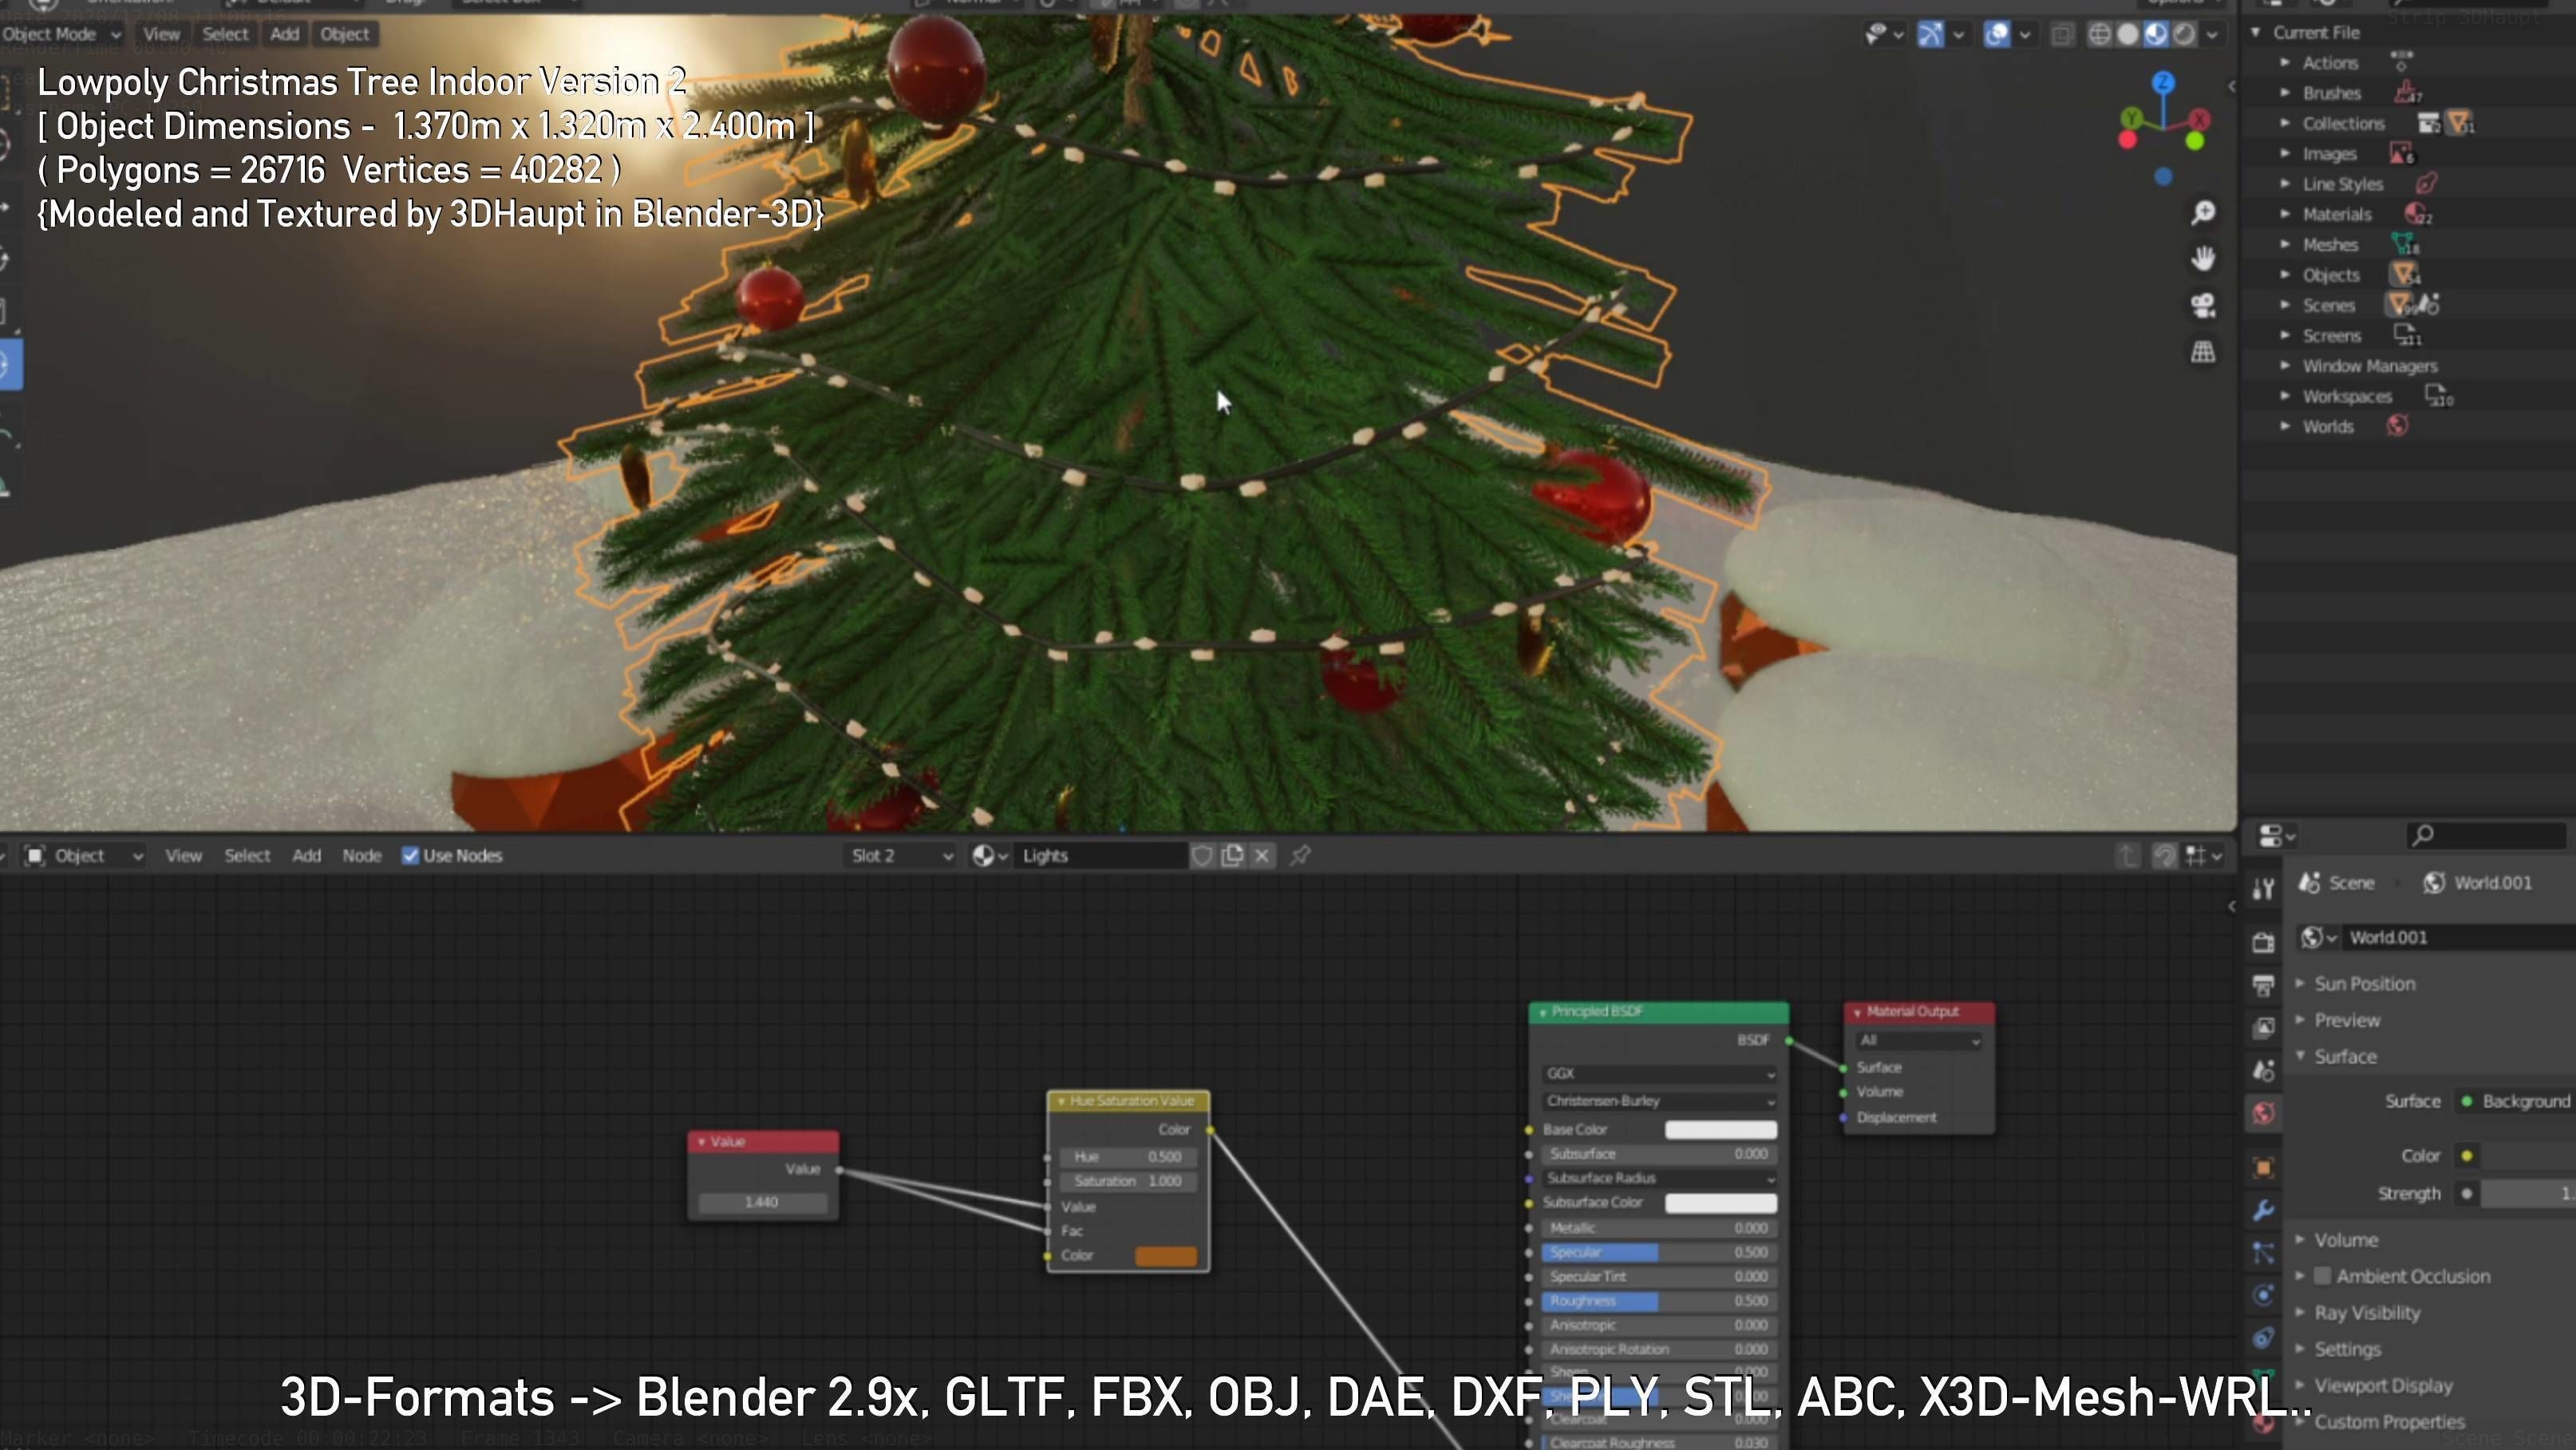Image resolution: width=2576 pixels, height=1450 pixels.
Task: Click the Lights material name field
Action: click(x=1100, y=856)
